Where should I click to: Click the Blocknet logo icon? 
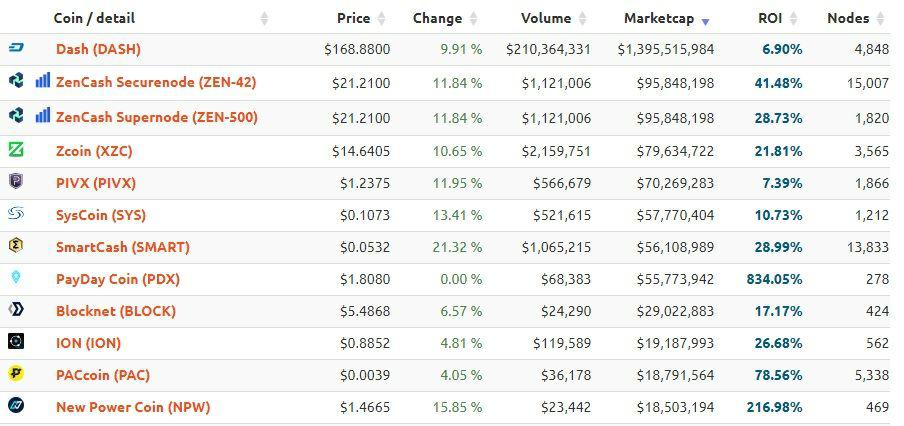(x=16, y=310)
